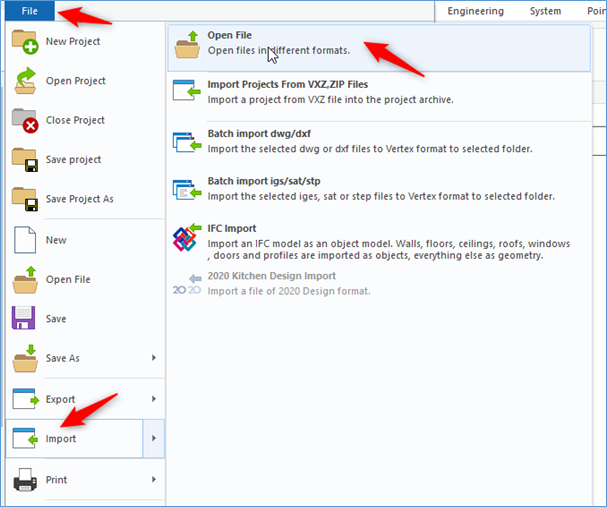Click the Close Project red X icon
Screen dimensions: 607x507
(x=25, y=120)
